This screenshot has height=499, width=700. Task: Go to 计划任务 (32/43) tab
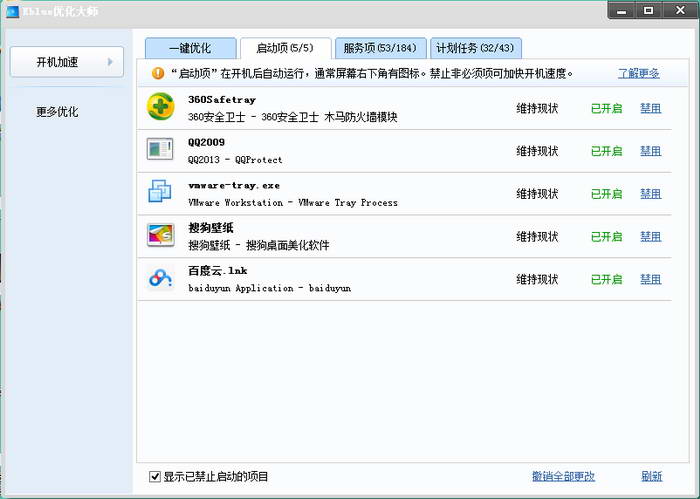point(475,48)
